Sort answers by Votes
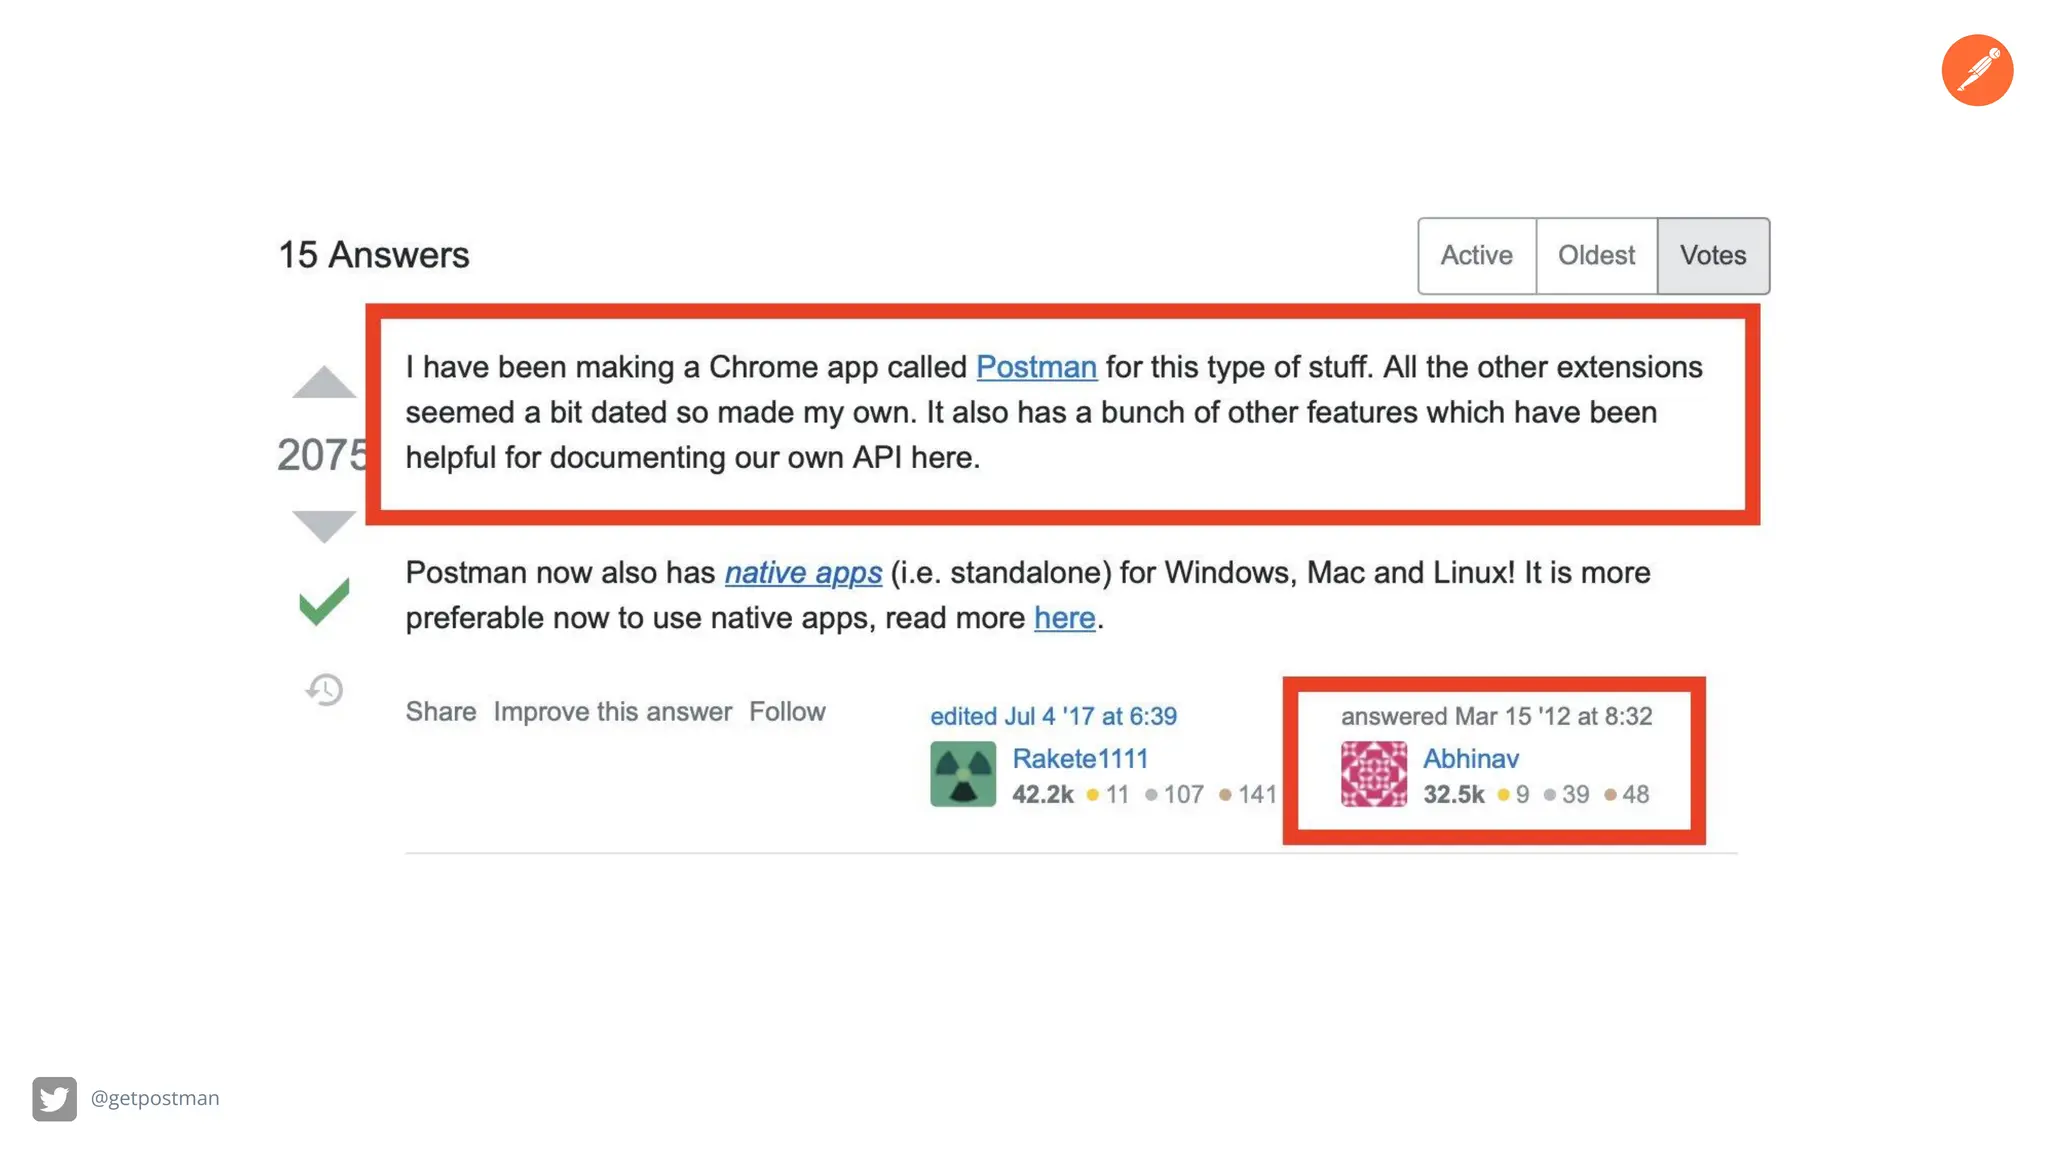The width and height of the screenshot is (2048, 1152). pos(1712,256)
